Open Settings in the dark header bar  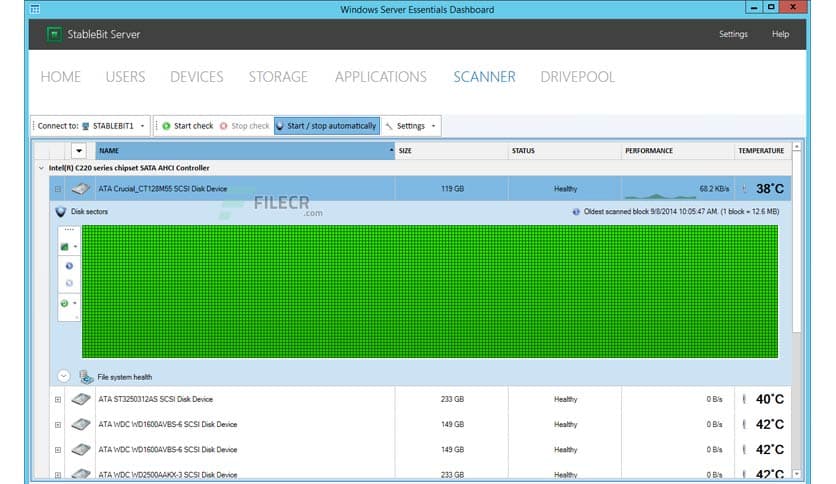[733, 34]
